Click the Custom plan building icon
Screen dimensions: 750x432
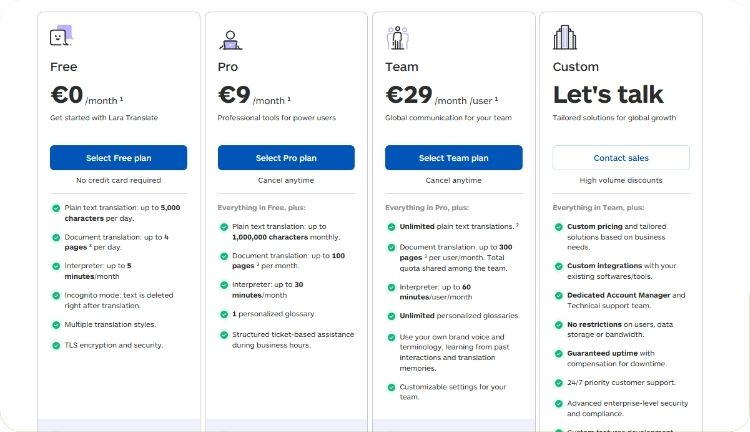[565, 37]
